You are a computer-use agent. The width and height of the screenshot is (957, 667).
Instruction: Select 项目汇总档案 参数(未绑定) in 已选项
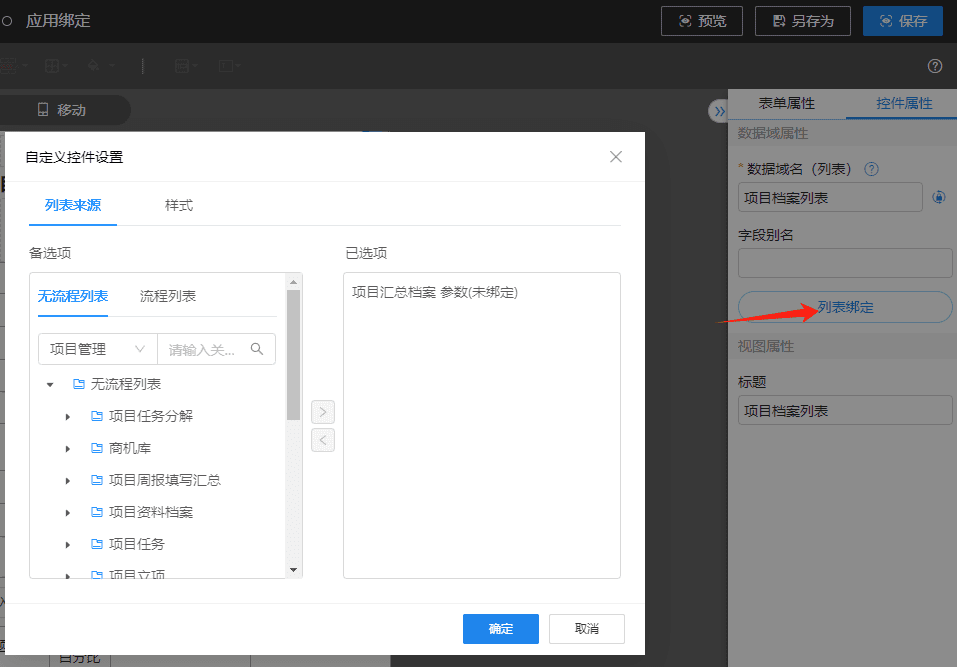point(435,292)
